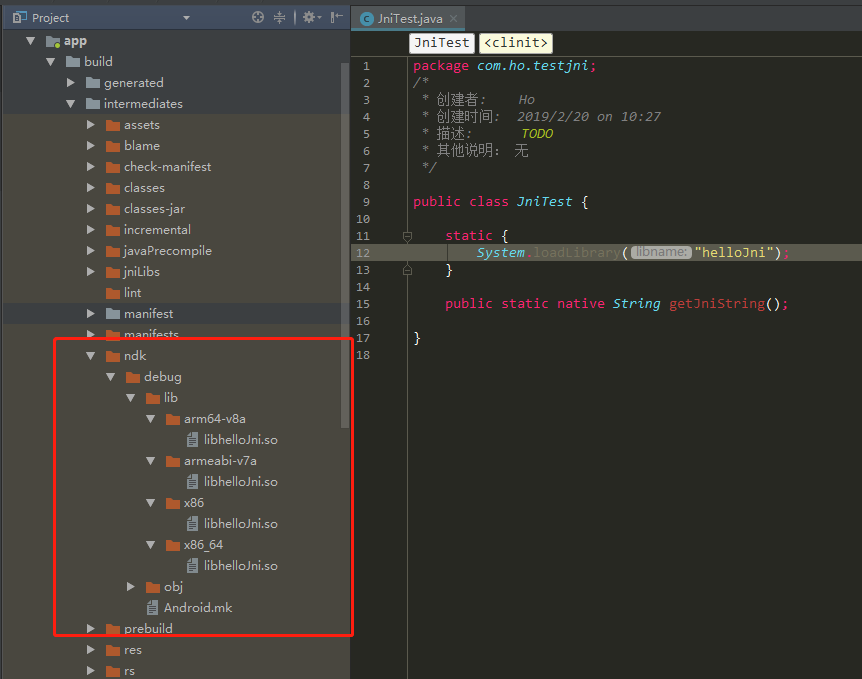
Task: Open Project panel settings gear
Action: [x=312, y=17]
